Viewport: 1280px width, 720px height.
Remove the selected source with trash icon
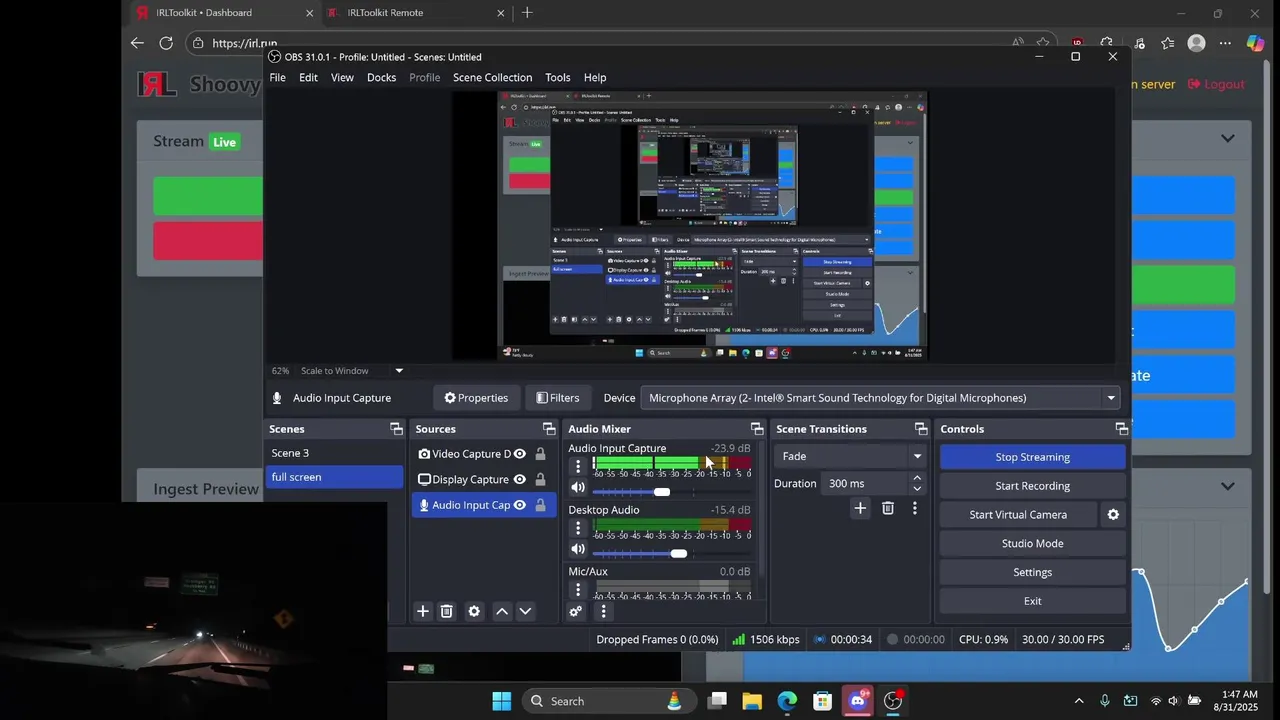pyautogui.click(x=447, y=611)
